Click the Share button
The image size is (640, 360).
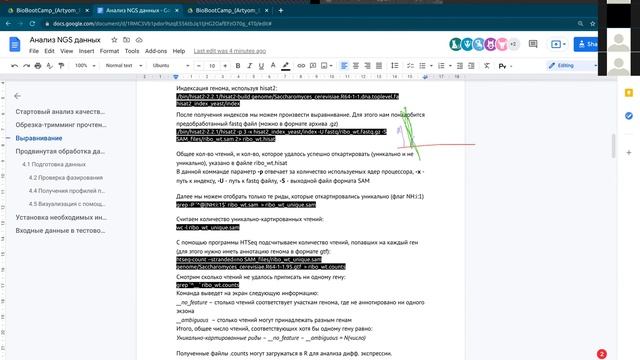tap(586, 44)
